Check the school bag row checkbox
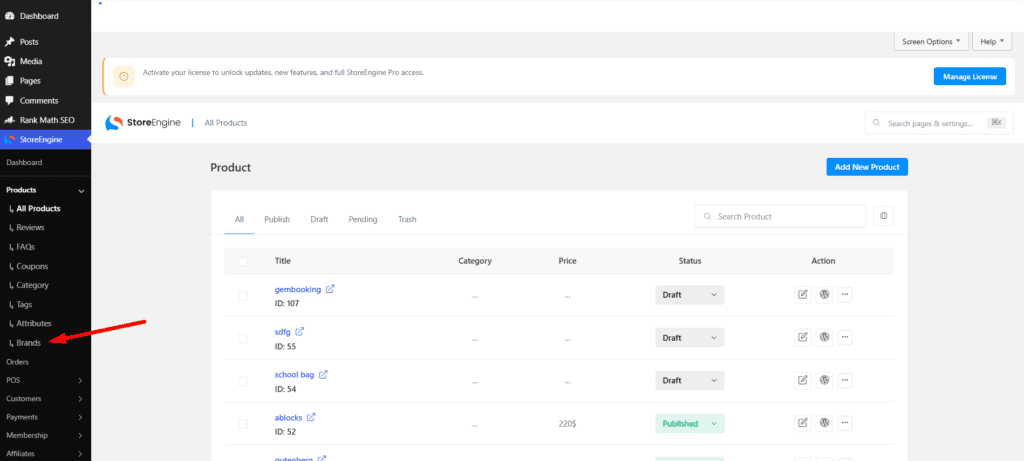The width and height of the screenshot is (1024, 461). [x=243, y=381]
